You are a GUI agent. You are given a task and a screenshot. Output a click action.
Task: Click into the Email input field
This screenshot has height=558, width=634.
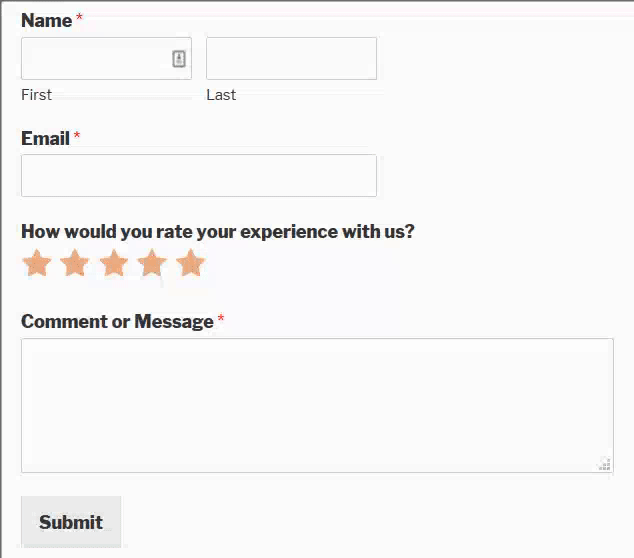199,175
